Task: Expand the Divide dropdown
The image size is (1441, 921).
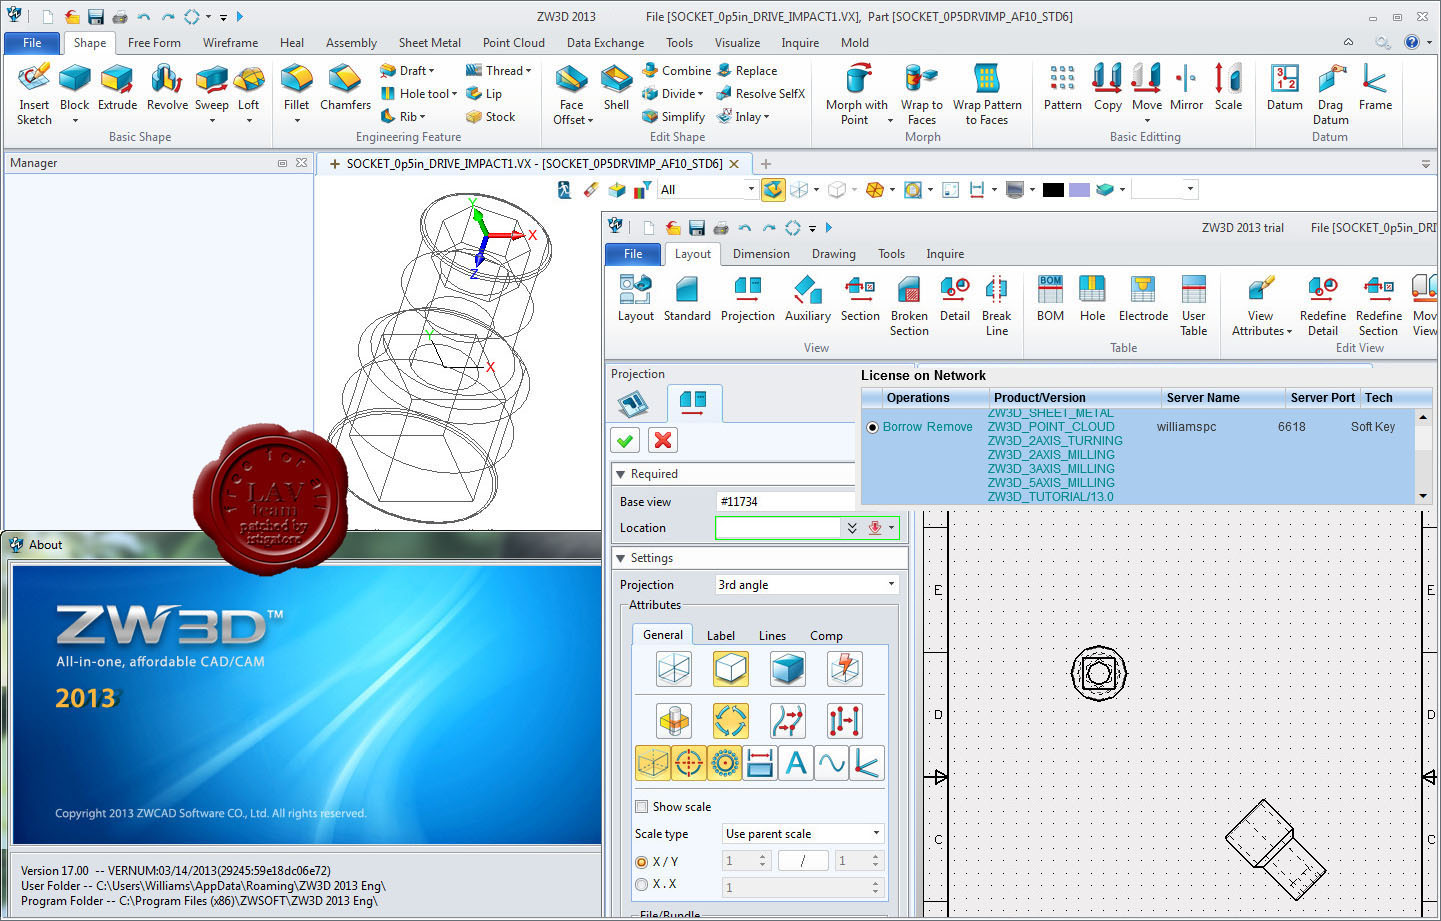Action: click(x=700, y=94)
